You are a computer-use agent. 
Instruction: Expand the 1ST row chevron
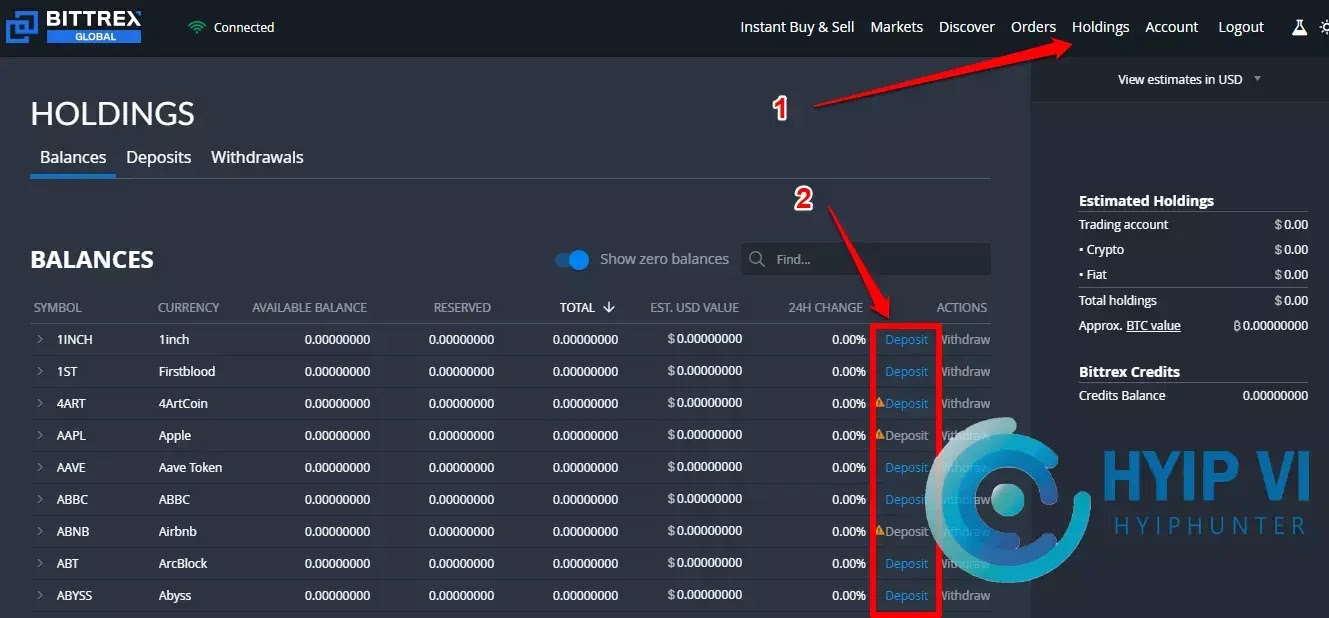pos(40,371)
